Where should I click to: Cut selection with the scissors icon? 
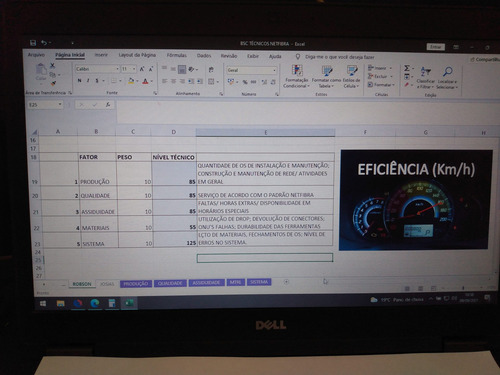coord(52,66)
